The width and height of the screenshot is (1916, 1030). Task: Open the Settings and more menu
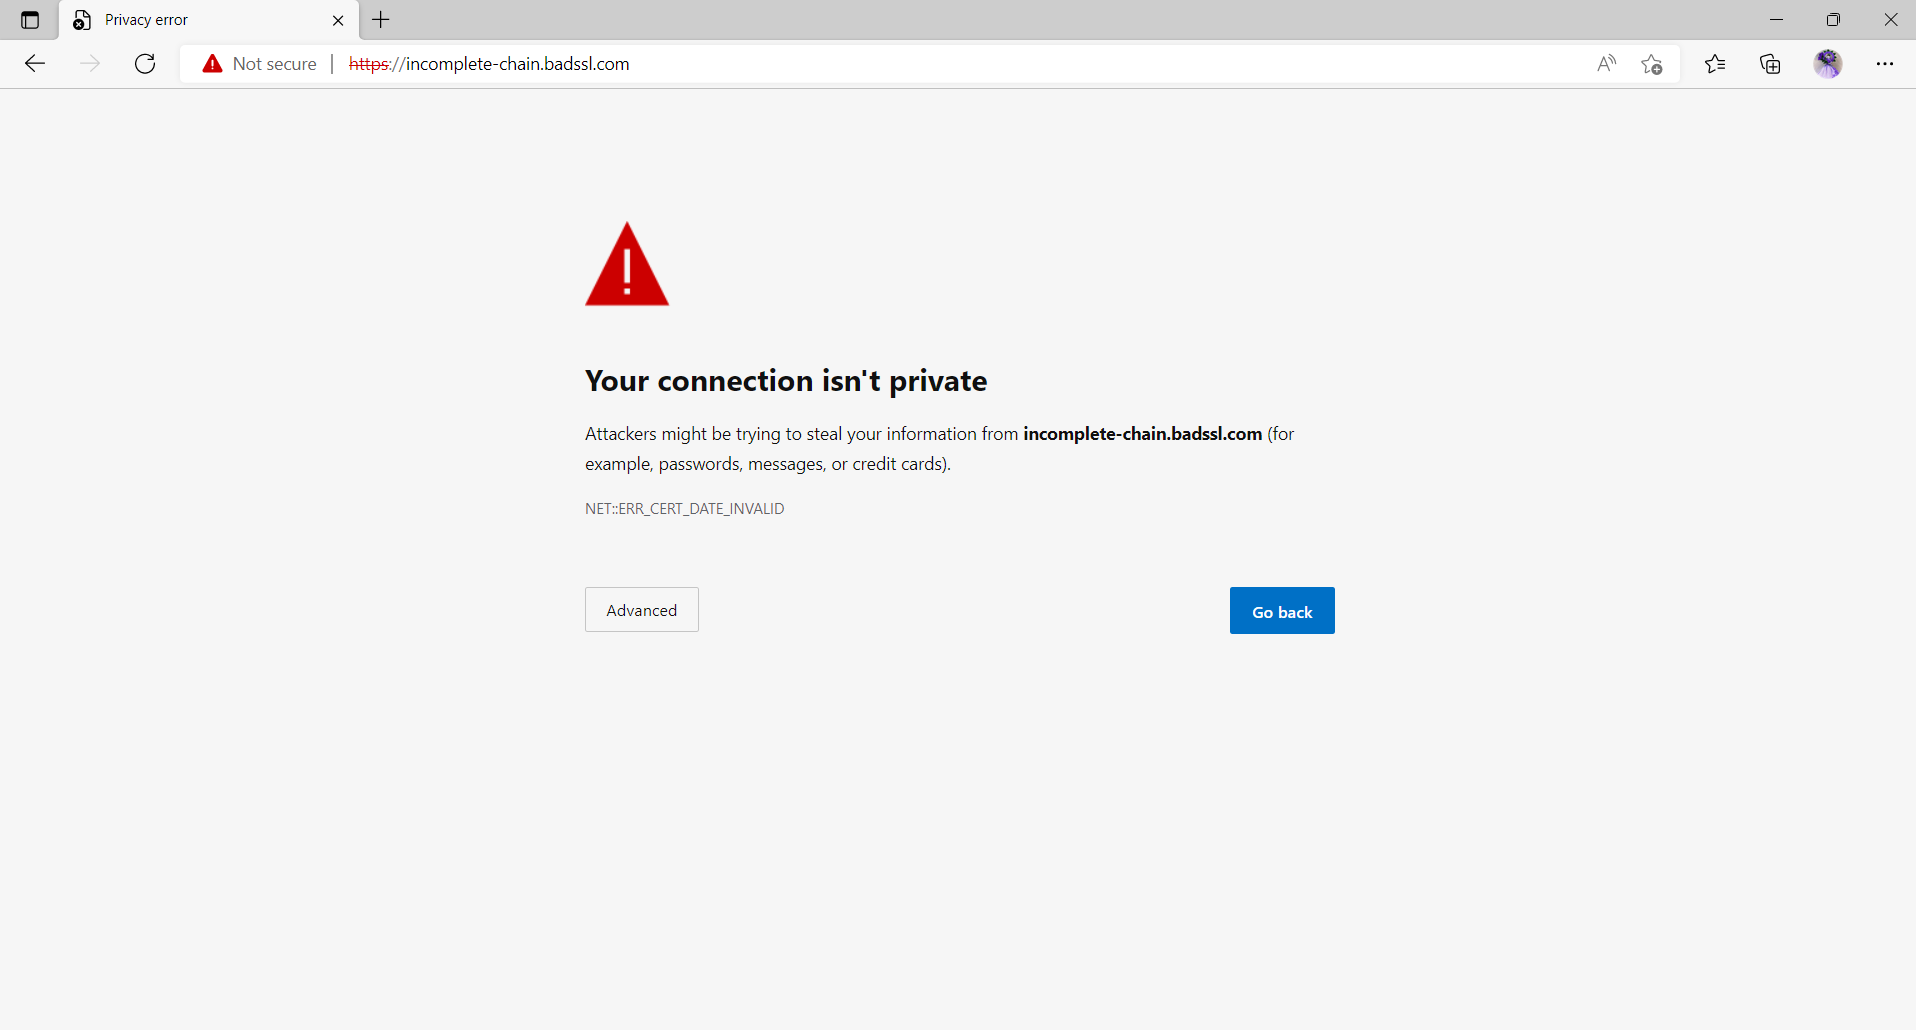[1886, 63]
